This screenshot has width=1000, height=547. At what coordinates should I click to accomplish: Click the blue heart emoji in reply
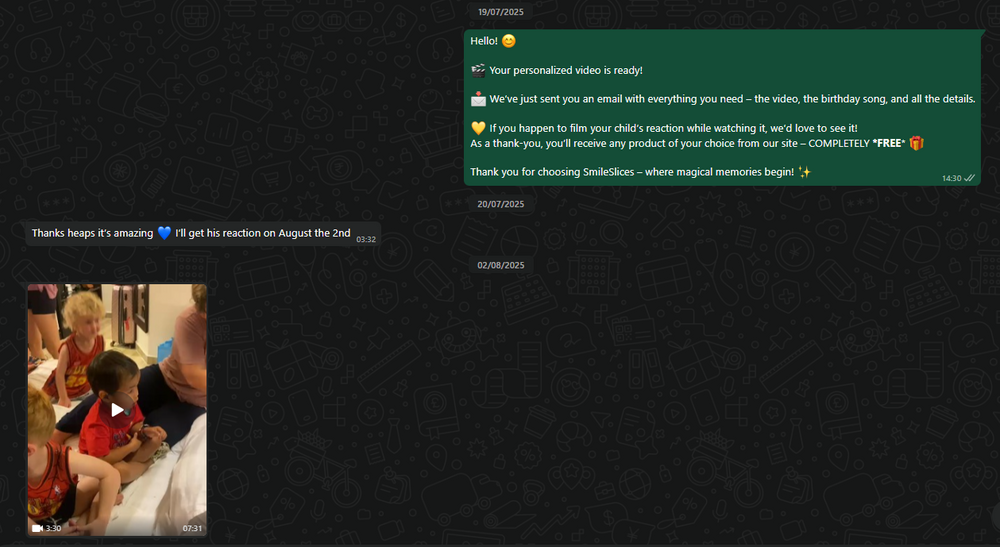tap(164, 233)
